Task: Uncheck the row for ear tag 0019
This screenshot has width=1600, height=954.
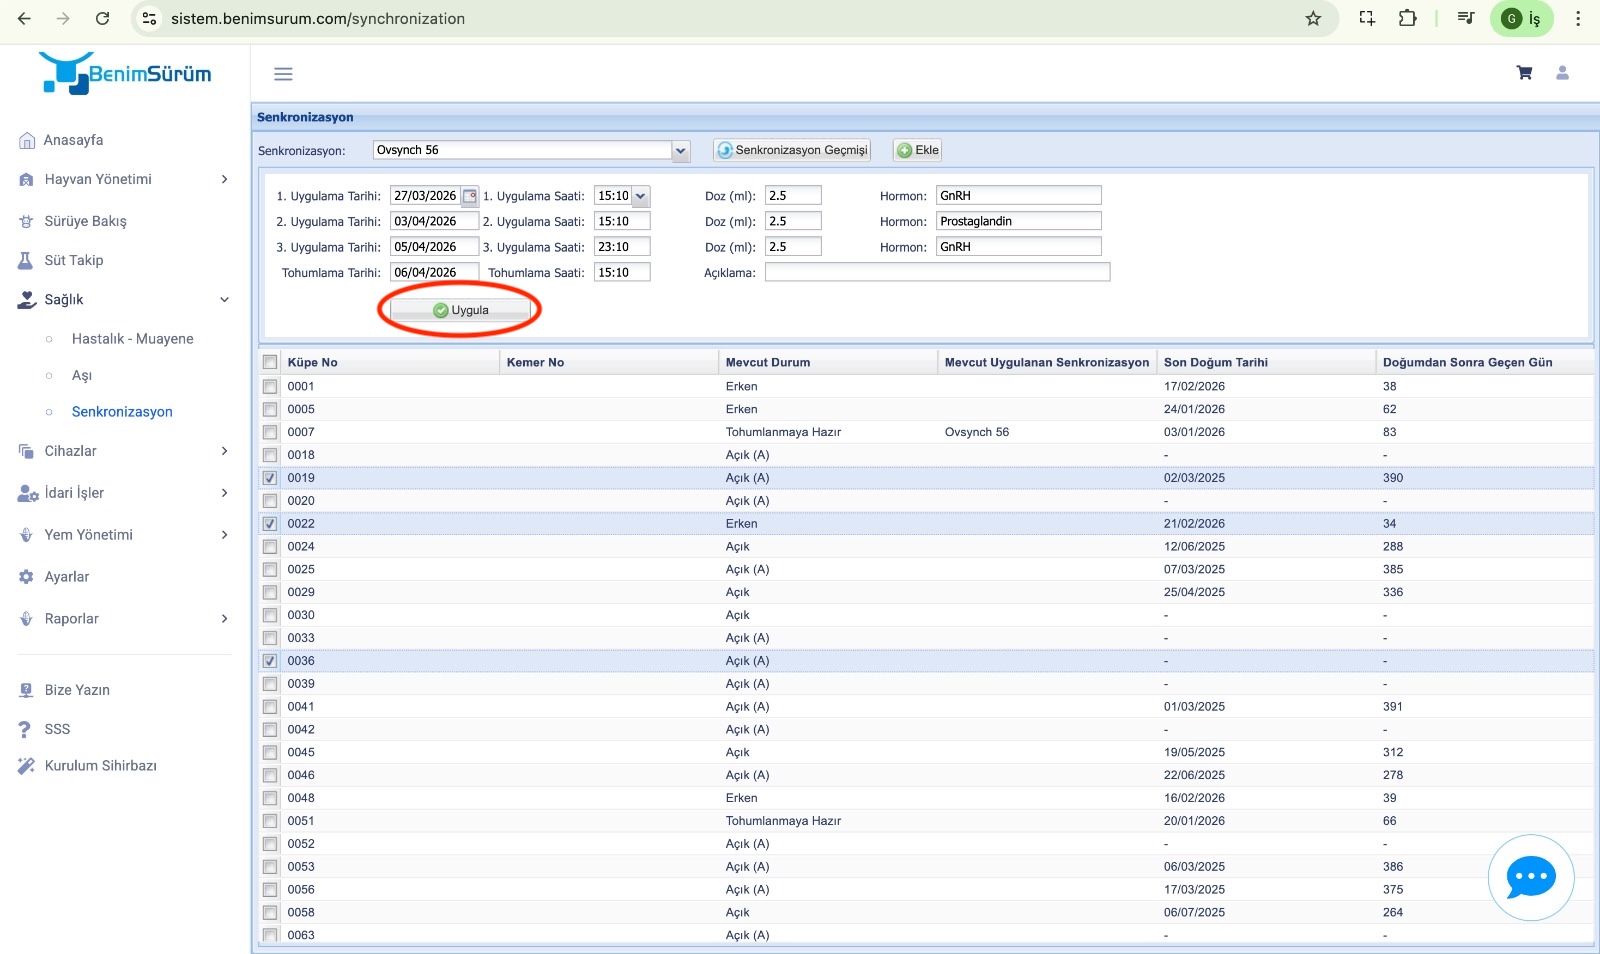Action: [270, 478]
